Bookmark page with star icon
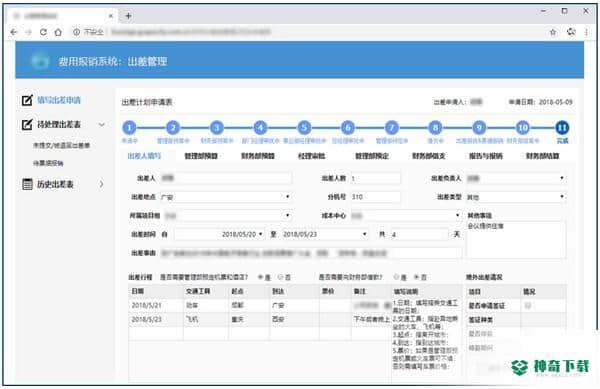 [553, 32]
